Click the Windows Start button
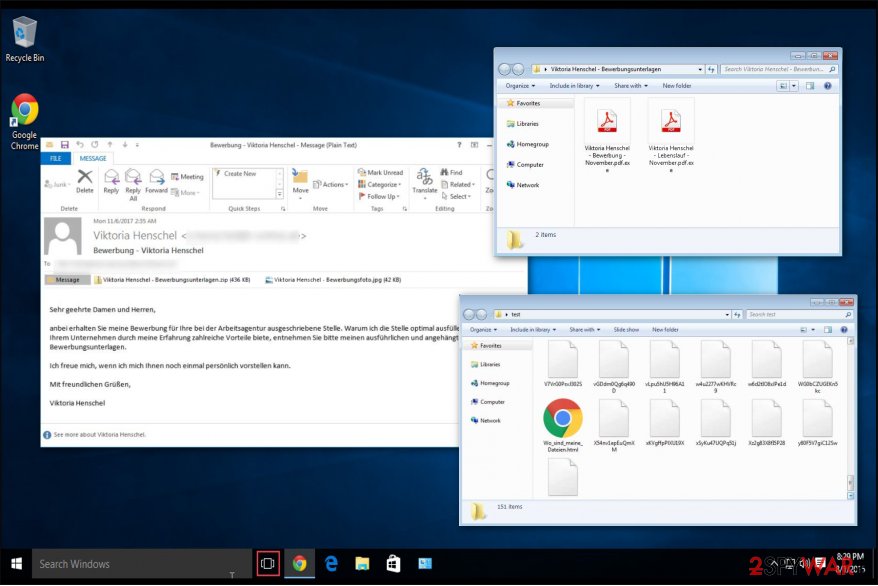Viewport: 878px width, 586px height. point(16,564)
